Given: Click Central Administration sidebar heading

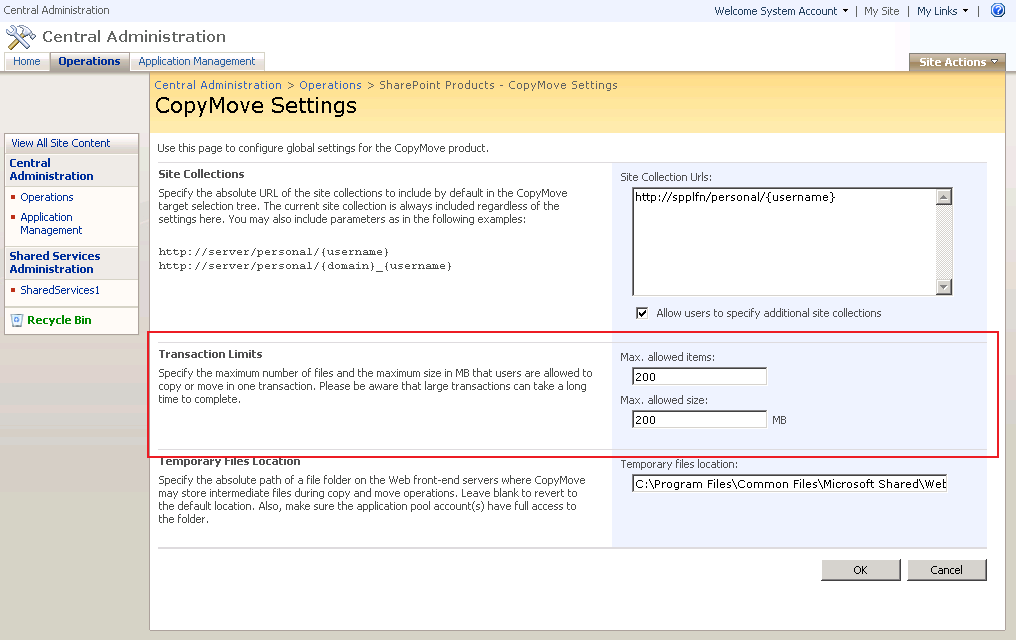Looking at the screenshot, I should [51, 170].
